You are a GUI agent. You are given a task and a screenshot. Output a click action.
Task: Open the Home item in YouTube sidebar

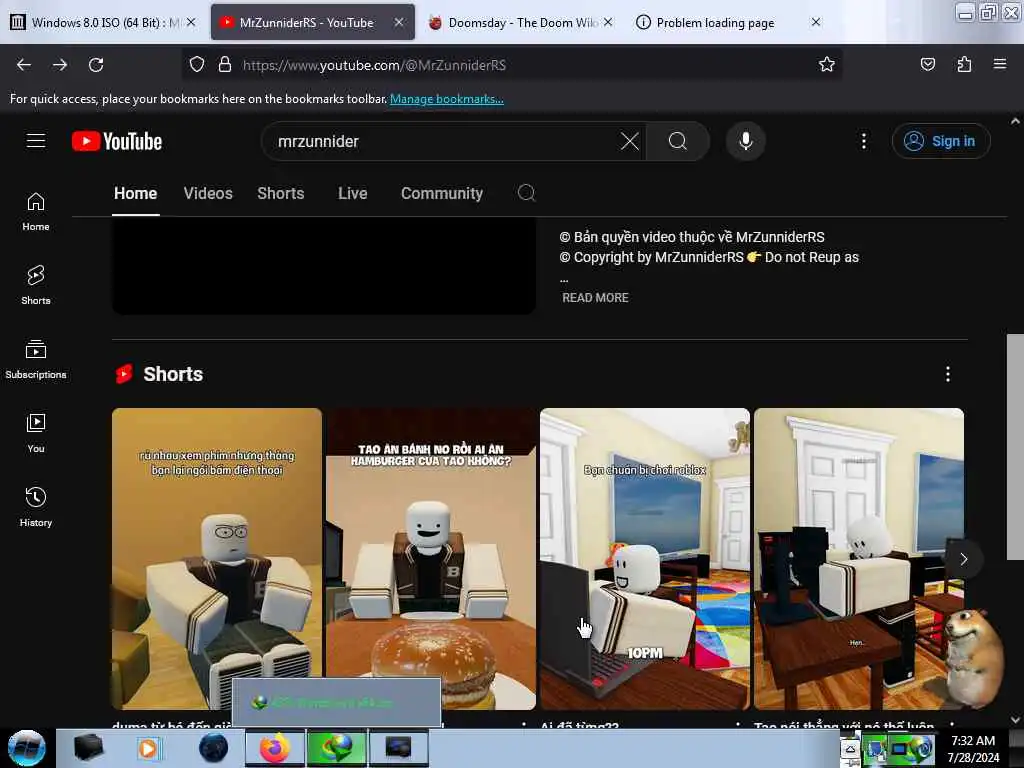[36, 212]
